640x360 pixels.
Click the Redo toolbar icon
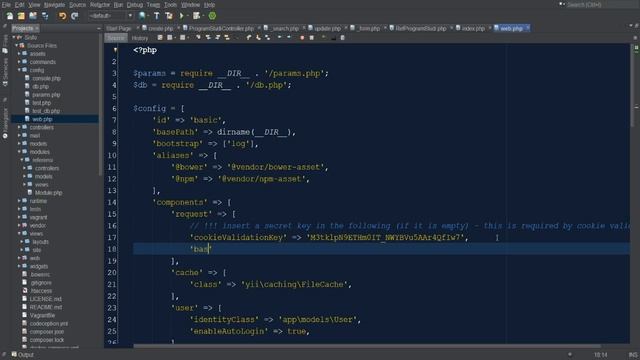point(74,16)
